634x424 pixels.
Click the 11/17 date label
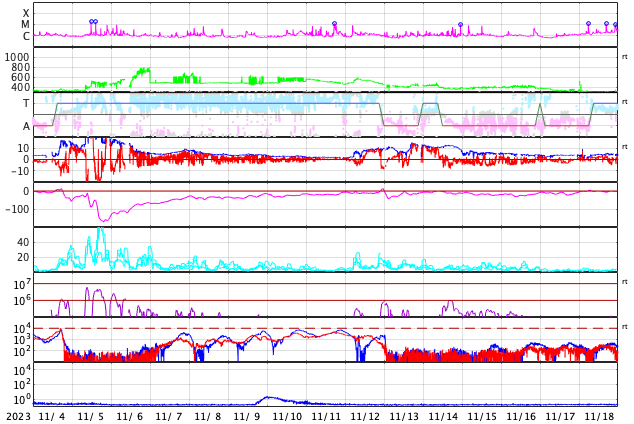coord(560,416)
